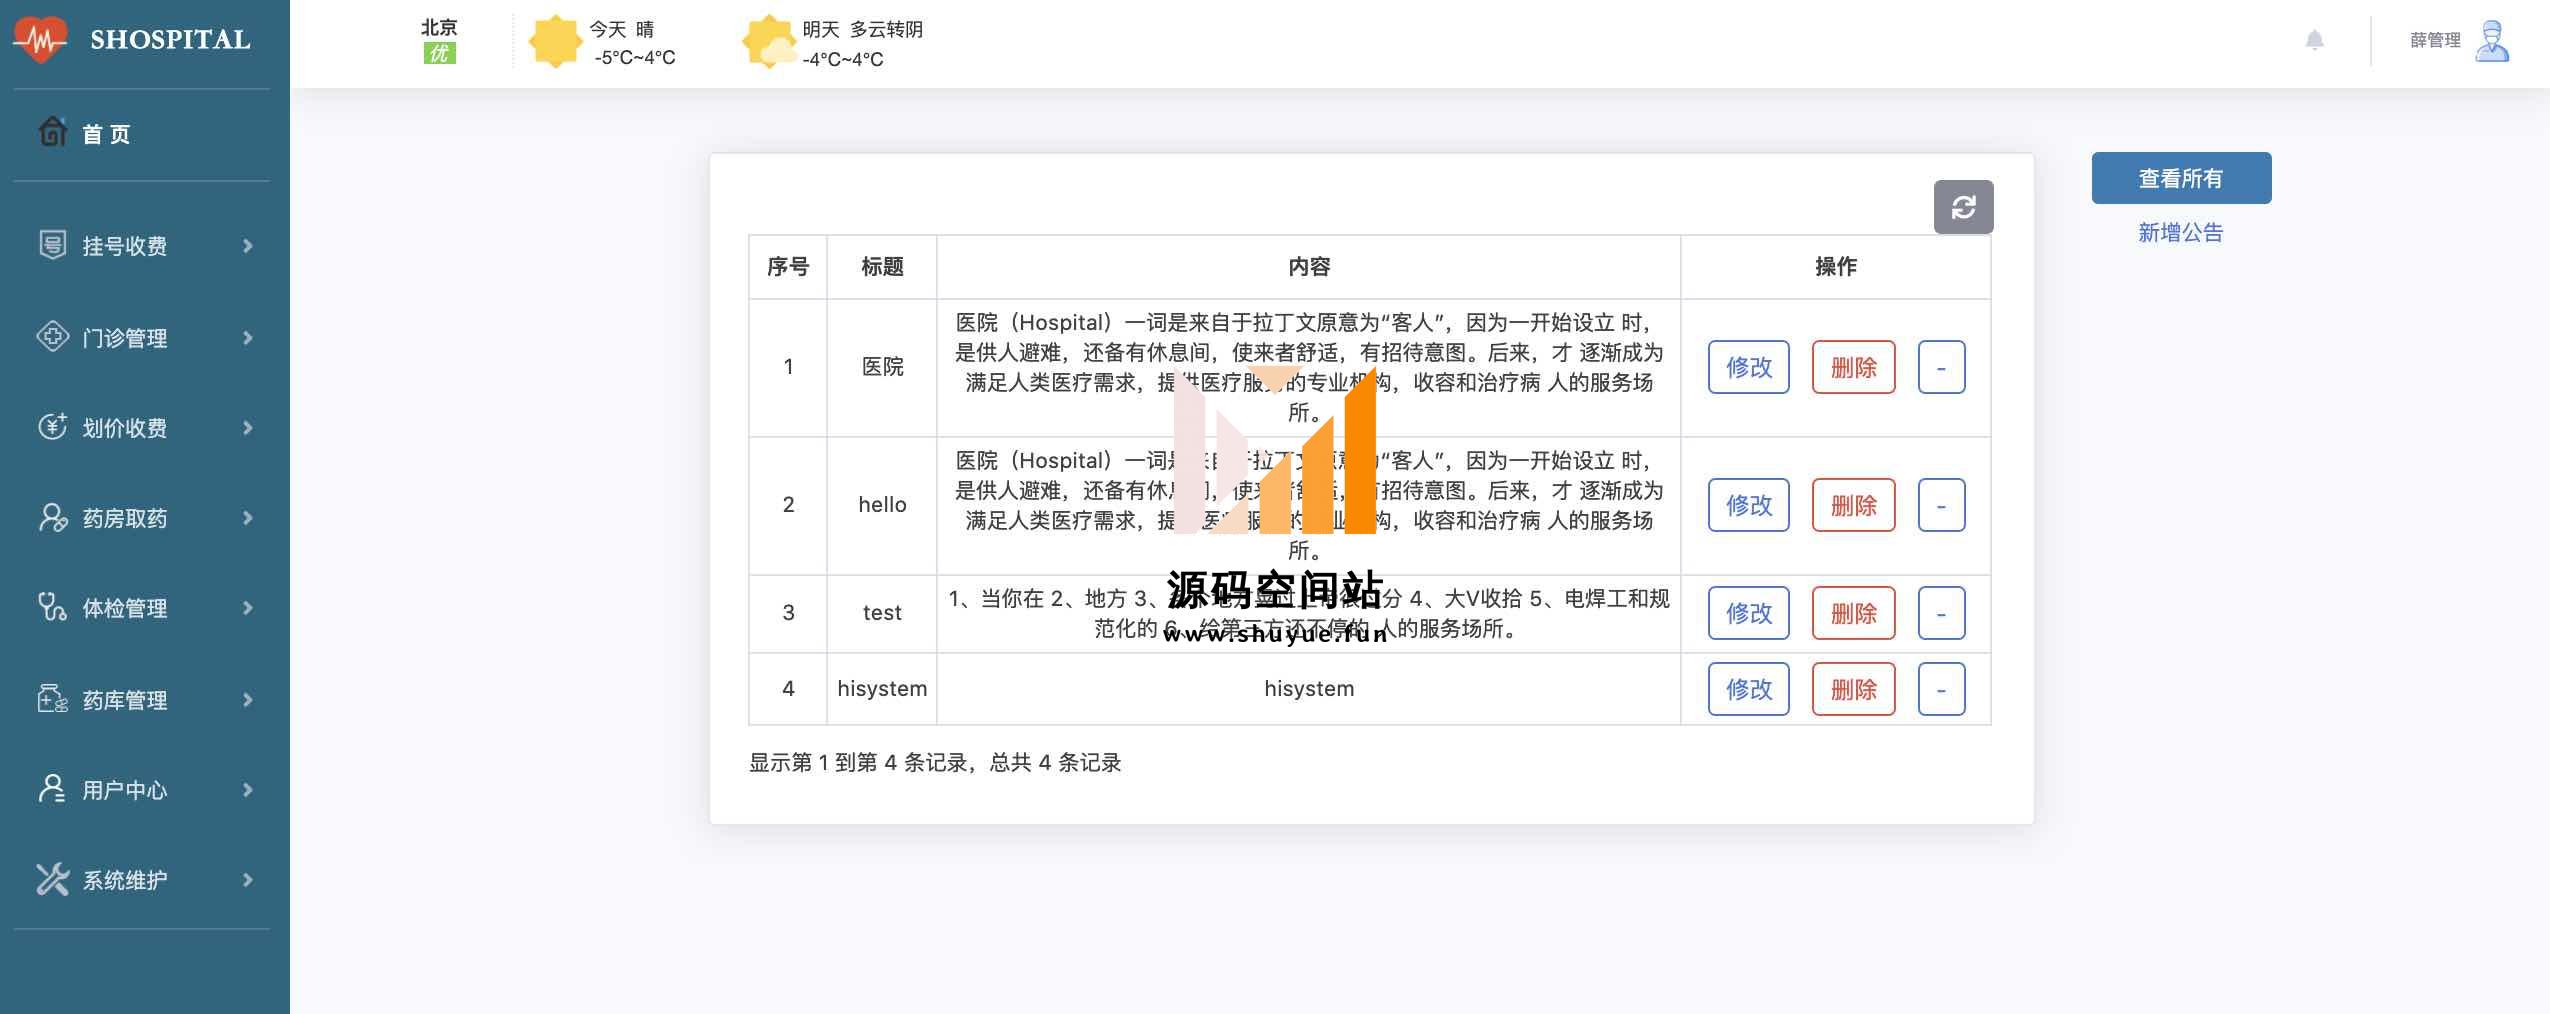Click the 查看所有 button
The image size is (2550, 1014).
(2181, 178)
